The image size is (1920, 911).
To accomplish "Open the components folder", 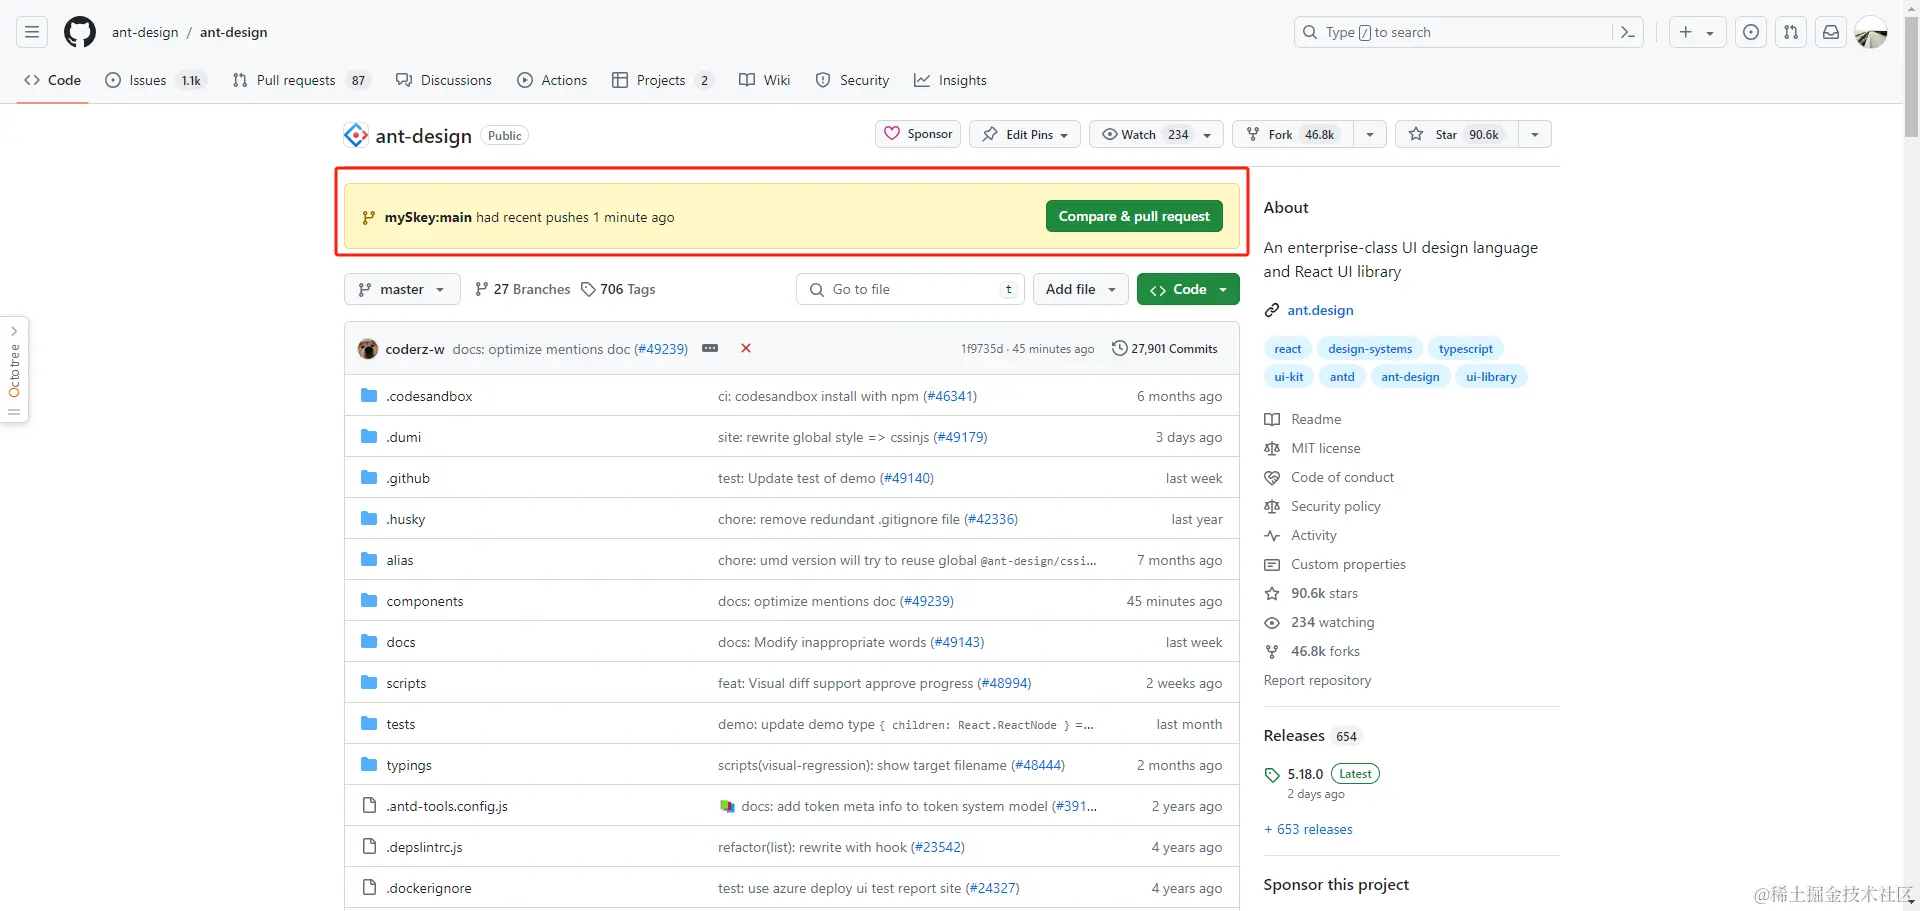I will tap(425, 601).
